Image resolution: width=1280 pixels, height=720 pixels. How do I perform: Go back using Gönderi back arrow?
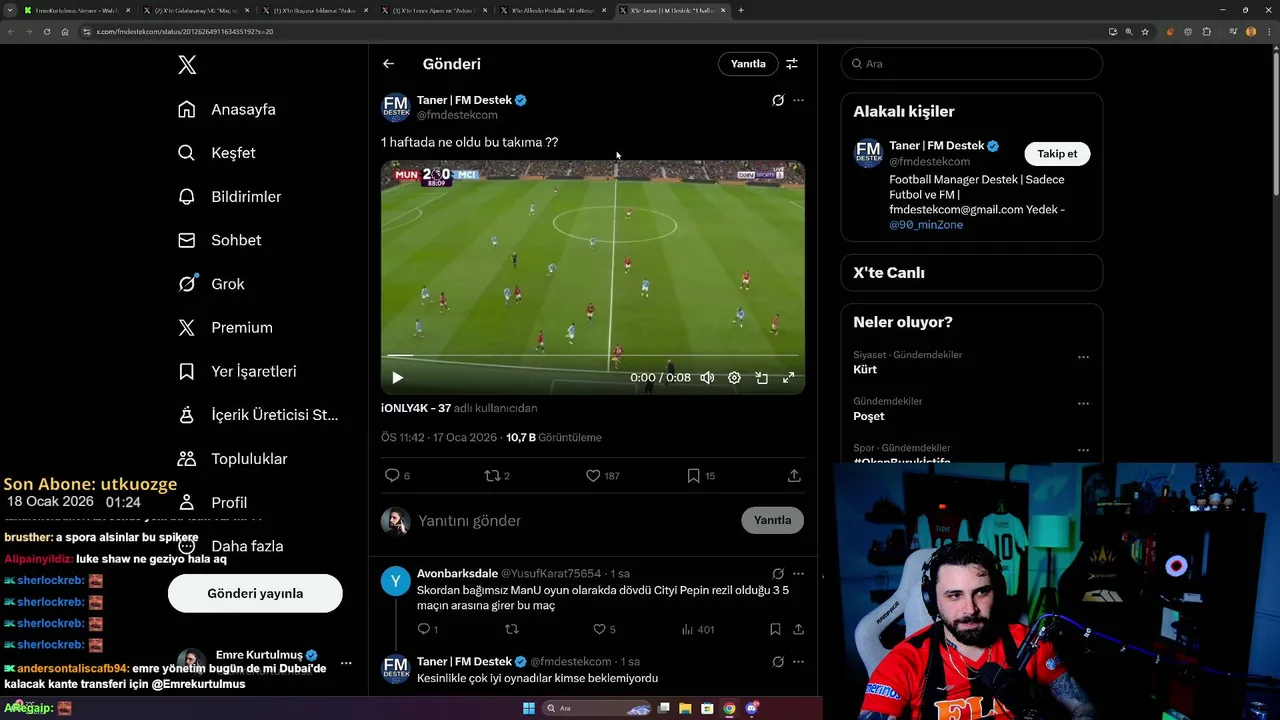click(x=389, y=64)
